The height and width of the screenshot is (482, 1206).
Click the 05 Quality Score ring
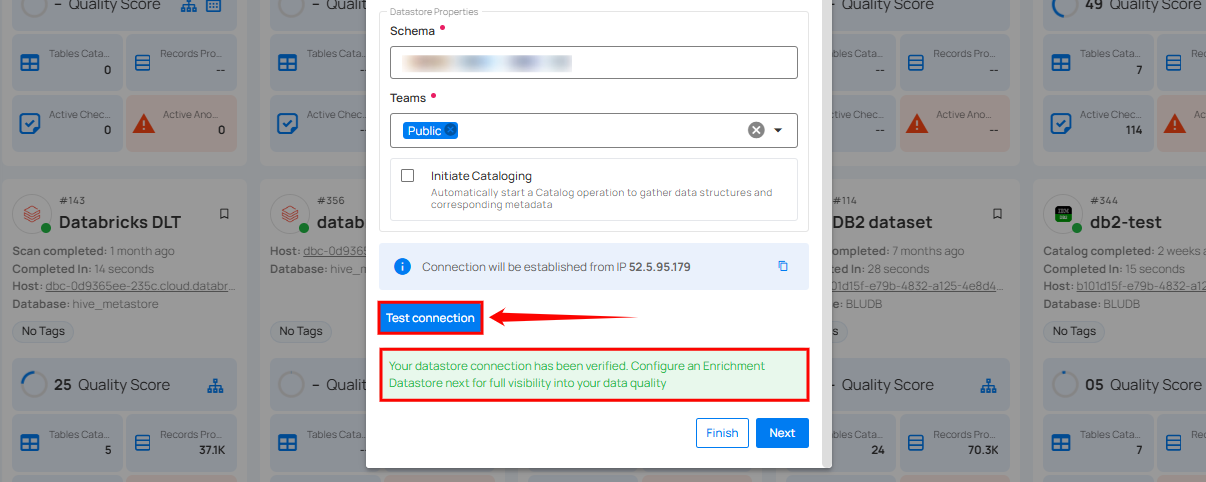tap(1064, 385)
